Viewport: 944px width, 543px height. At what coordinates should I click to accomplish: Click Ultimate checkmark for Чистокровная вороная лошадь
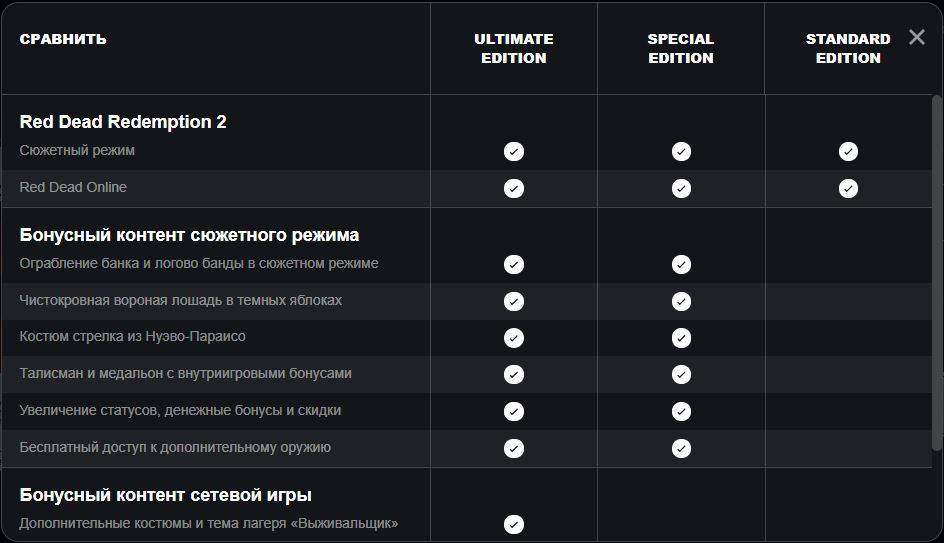pyautogui.click(x=514, y=301)
